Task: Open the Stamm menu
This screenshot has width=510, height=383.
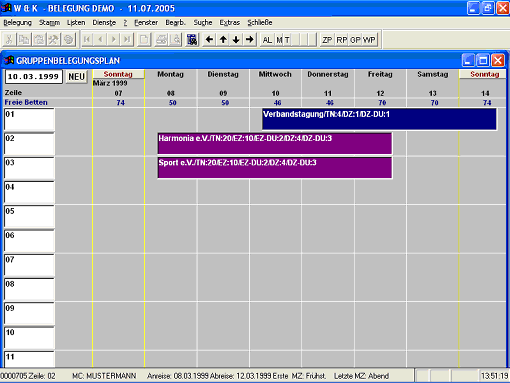Action: pos(49,23)
